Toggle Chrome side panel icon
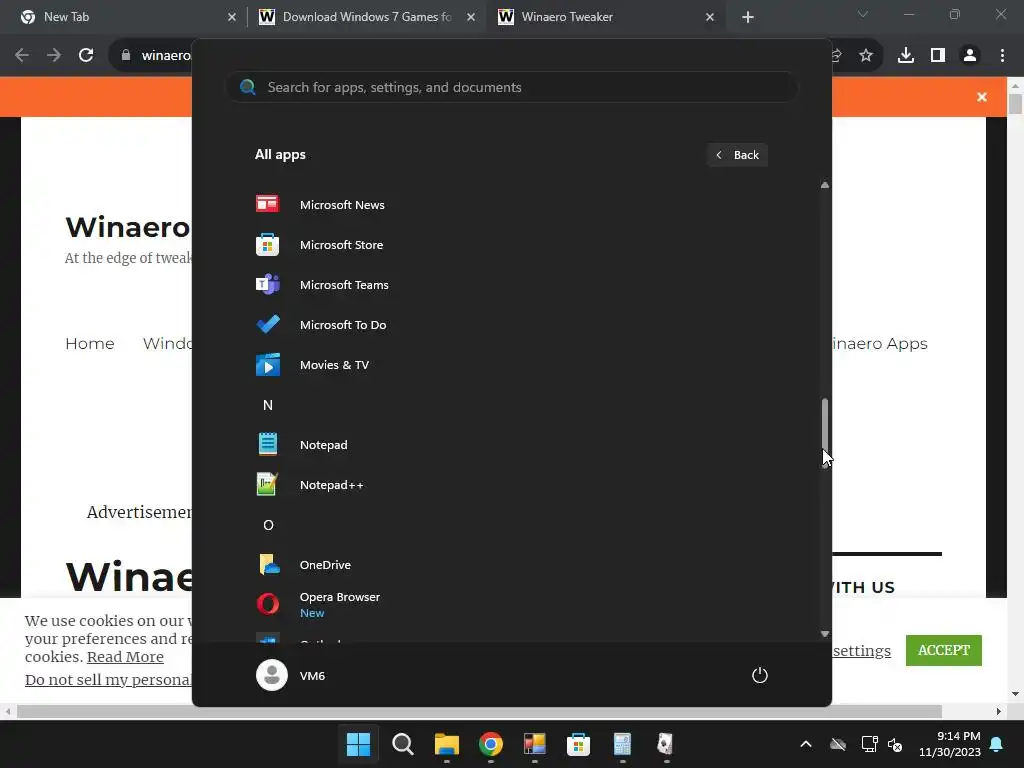This screenshot has height=768, width=1024. pos(938,55)
